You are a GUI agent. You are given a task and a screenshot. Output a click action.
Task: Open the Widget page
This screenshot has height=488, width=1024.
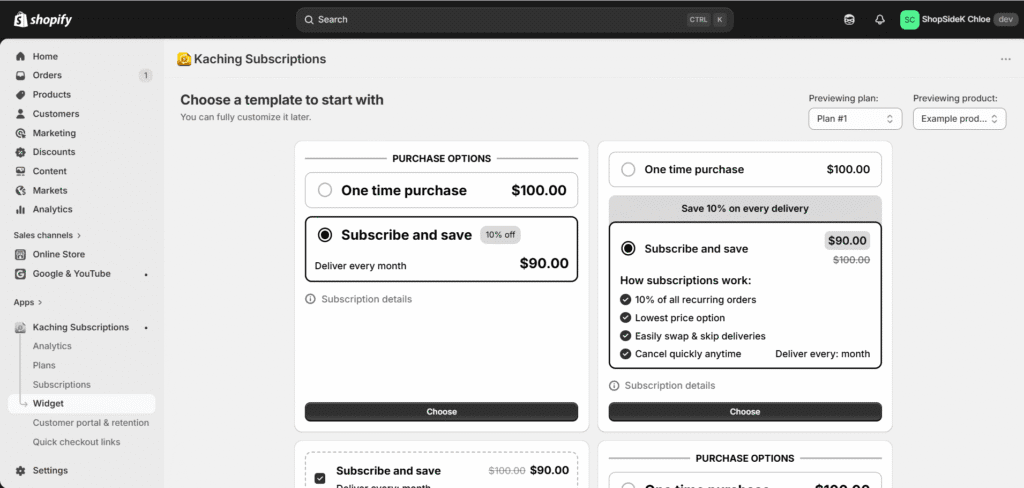pos(82,404)
